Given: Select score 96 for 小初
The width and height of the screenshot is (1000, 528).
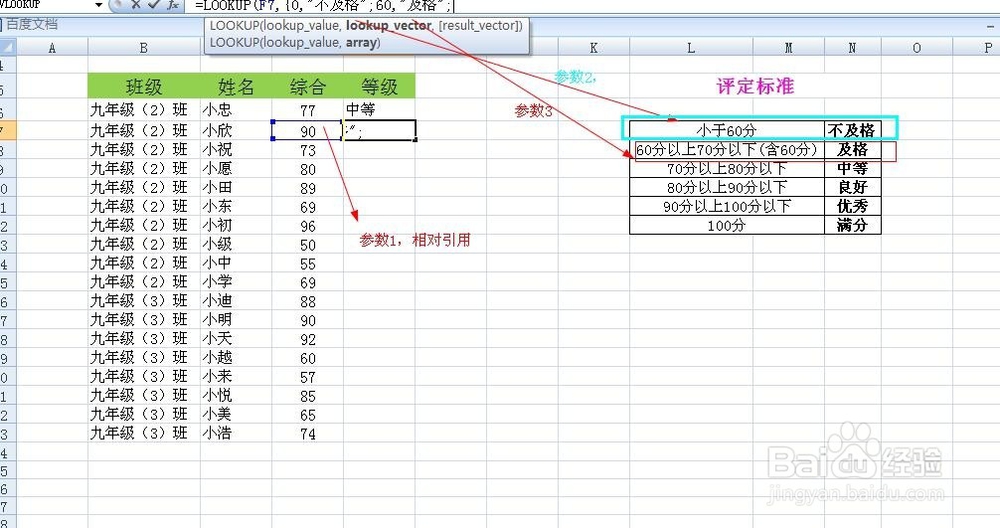Looking at the screenshot, I should [307, 226].
